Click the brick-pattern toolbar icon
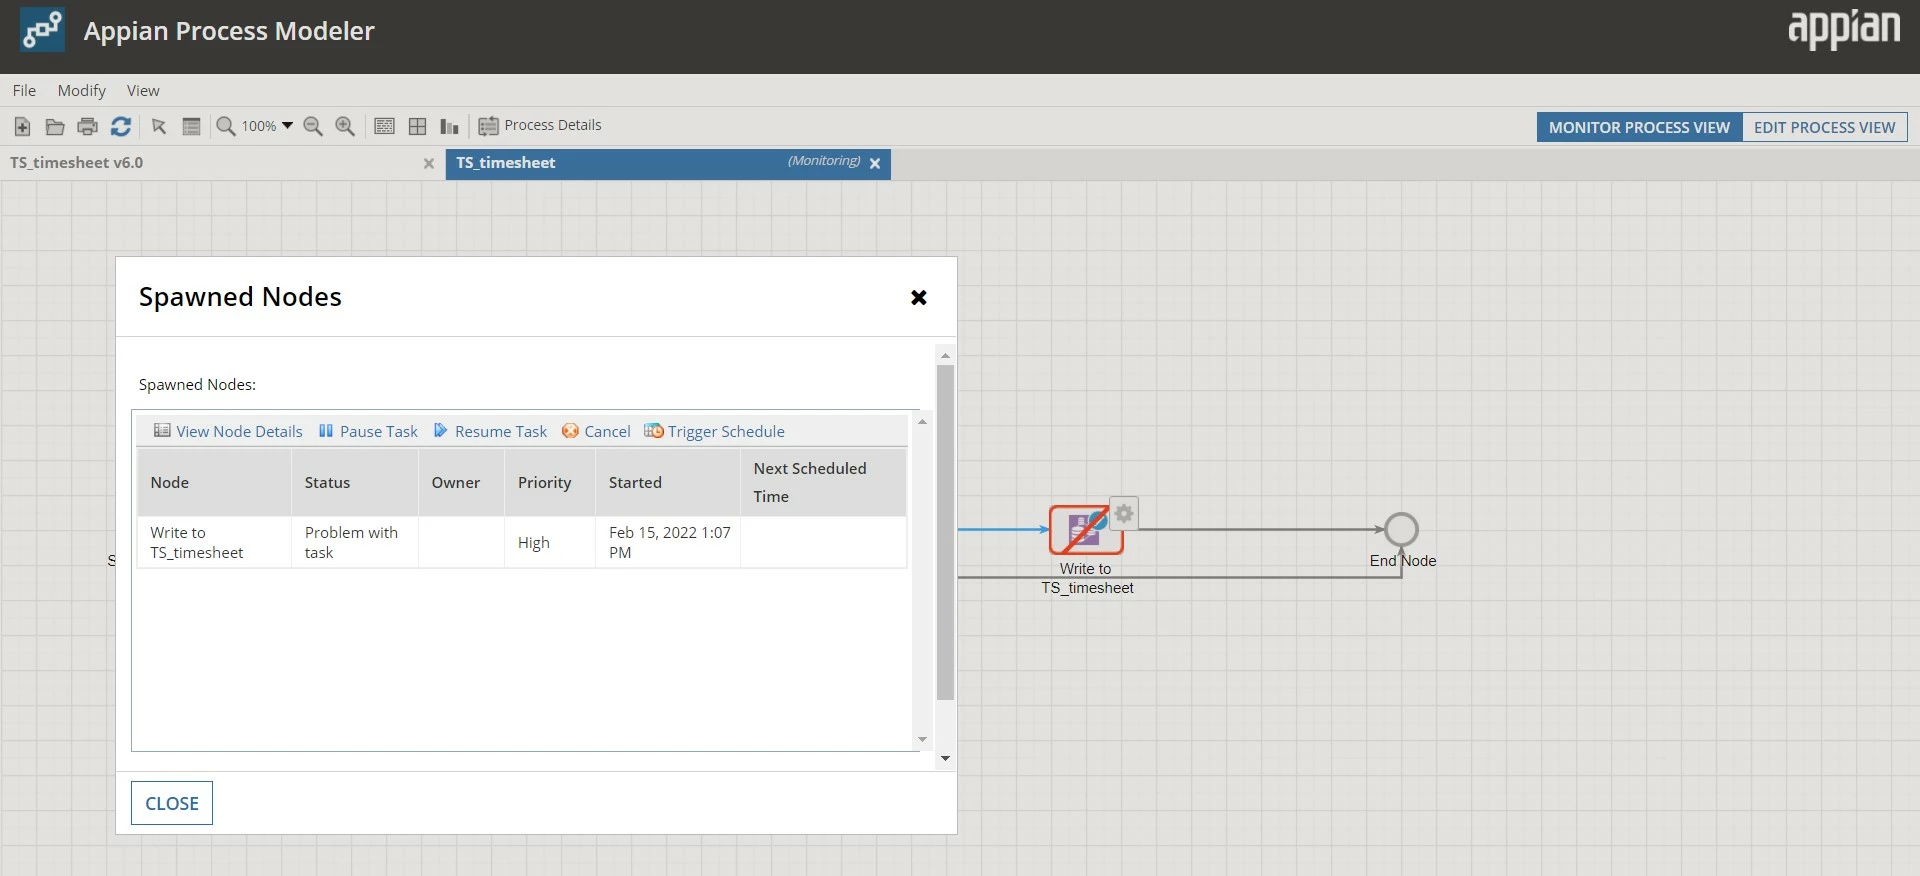The image size is (1920, 876). pos(384,126)
